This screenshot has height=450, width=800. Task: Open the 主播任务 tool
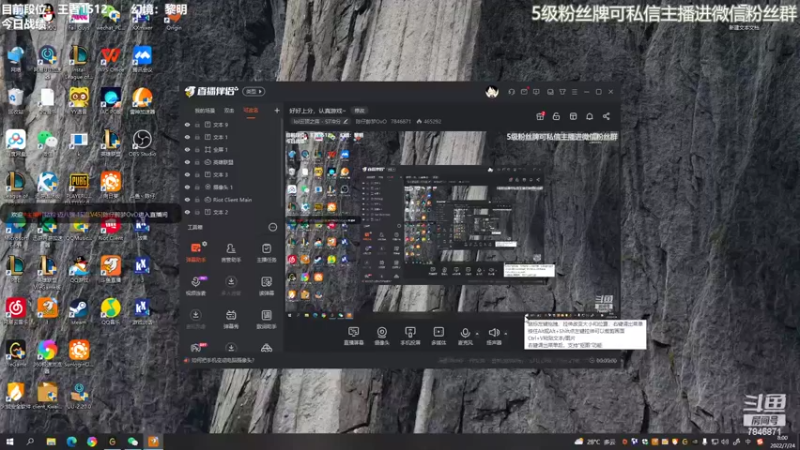click(x=266, y=252)
